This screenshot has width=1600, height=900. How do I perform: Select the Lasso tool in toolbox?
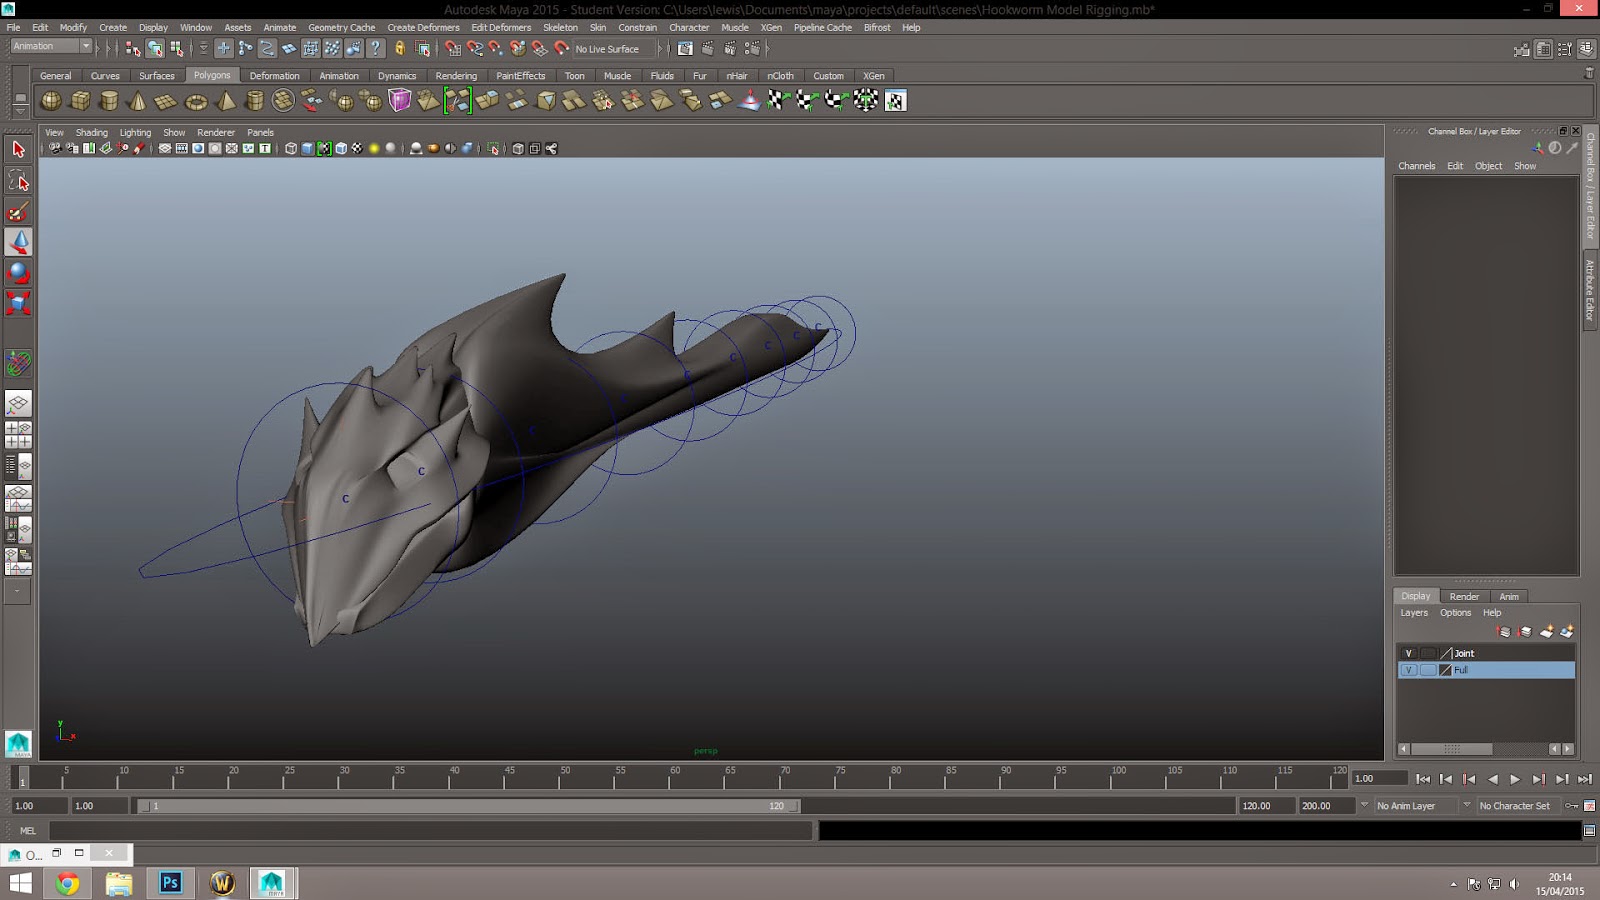pos(18,180)
